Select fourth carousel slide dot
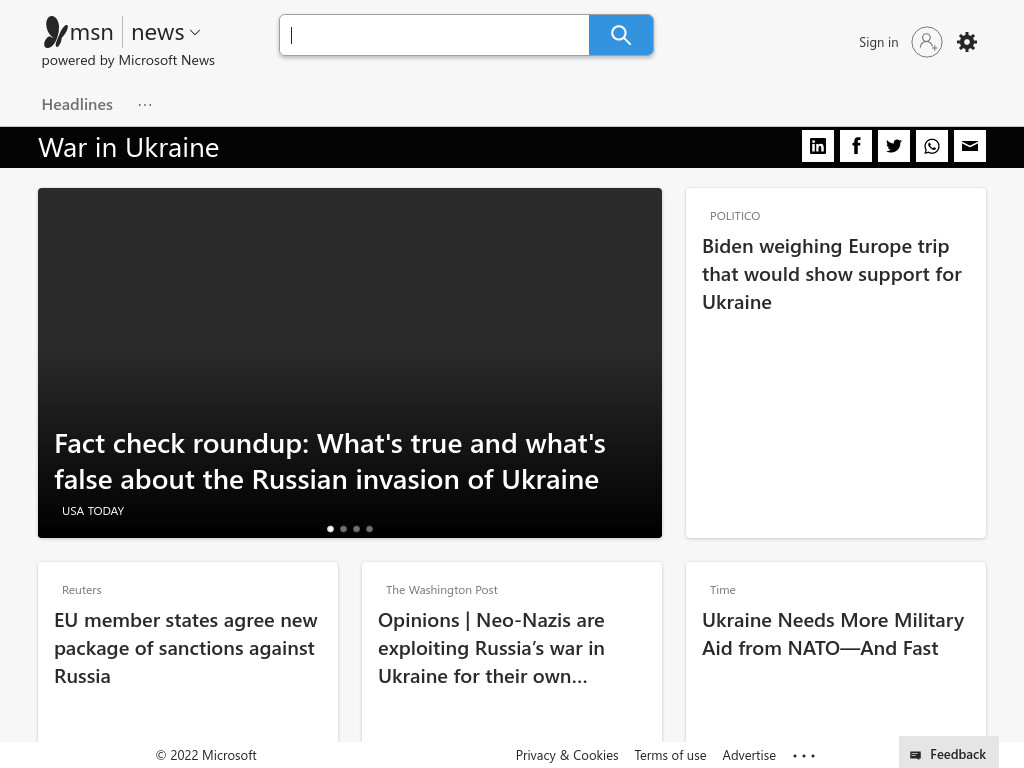Screen dimensions: 1024x768 click(370, 529)
